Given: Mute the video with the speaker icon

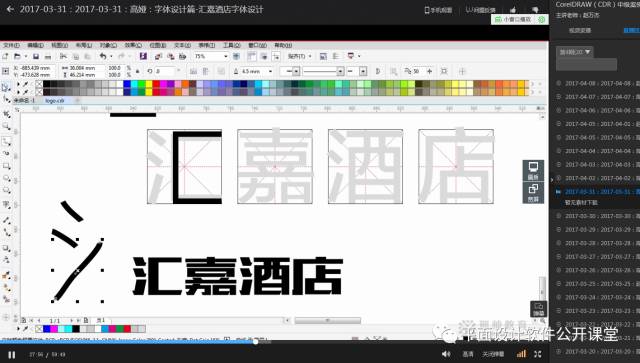Looking at the screenshot, I should pyautogui.click(x=446, y=354).
